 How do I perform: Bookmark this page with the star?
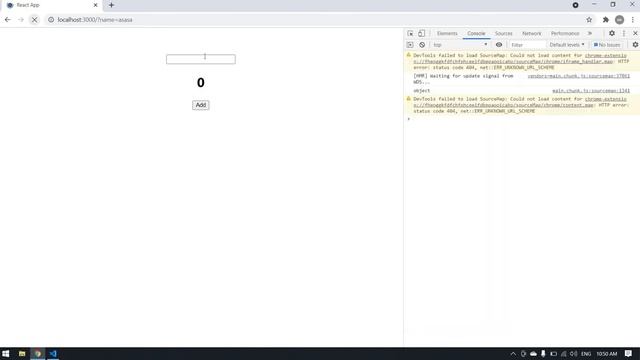click(x=589, y=20)
